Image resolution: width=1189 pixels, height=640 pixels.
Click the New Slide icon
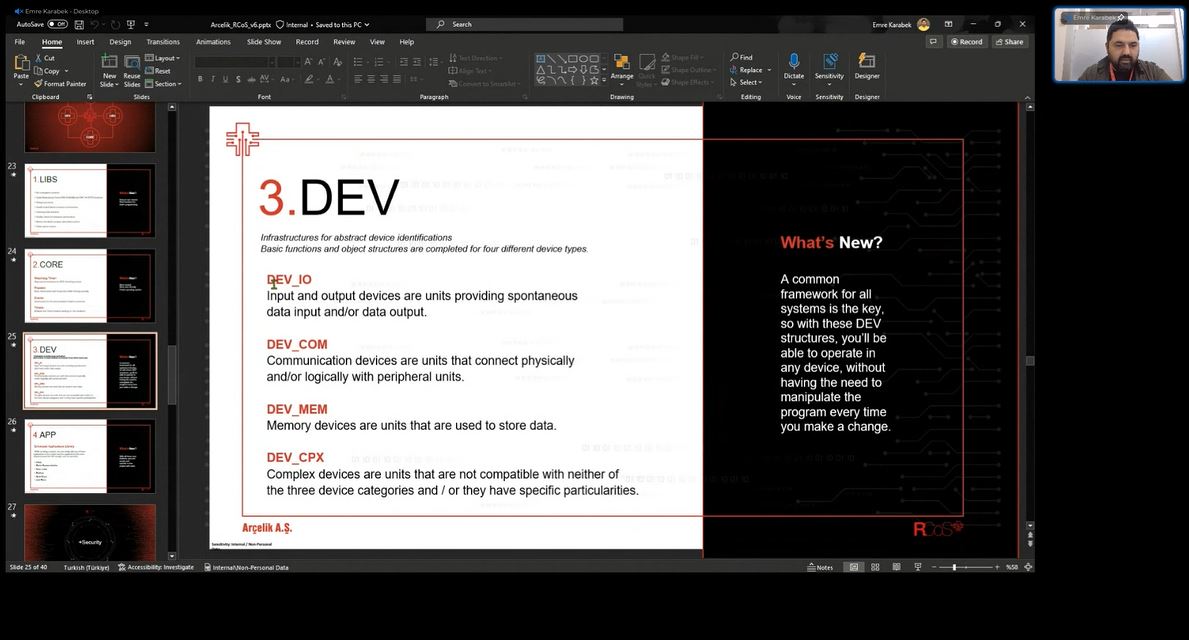point(110,62)
